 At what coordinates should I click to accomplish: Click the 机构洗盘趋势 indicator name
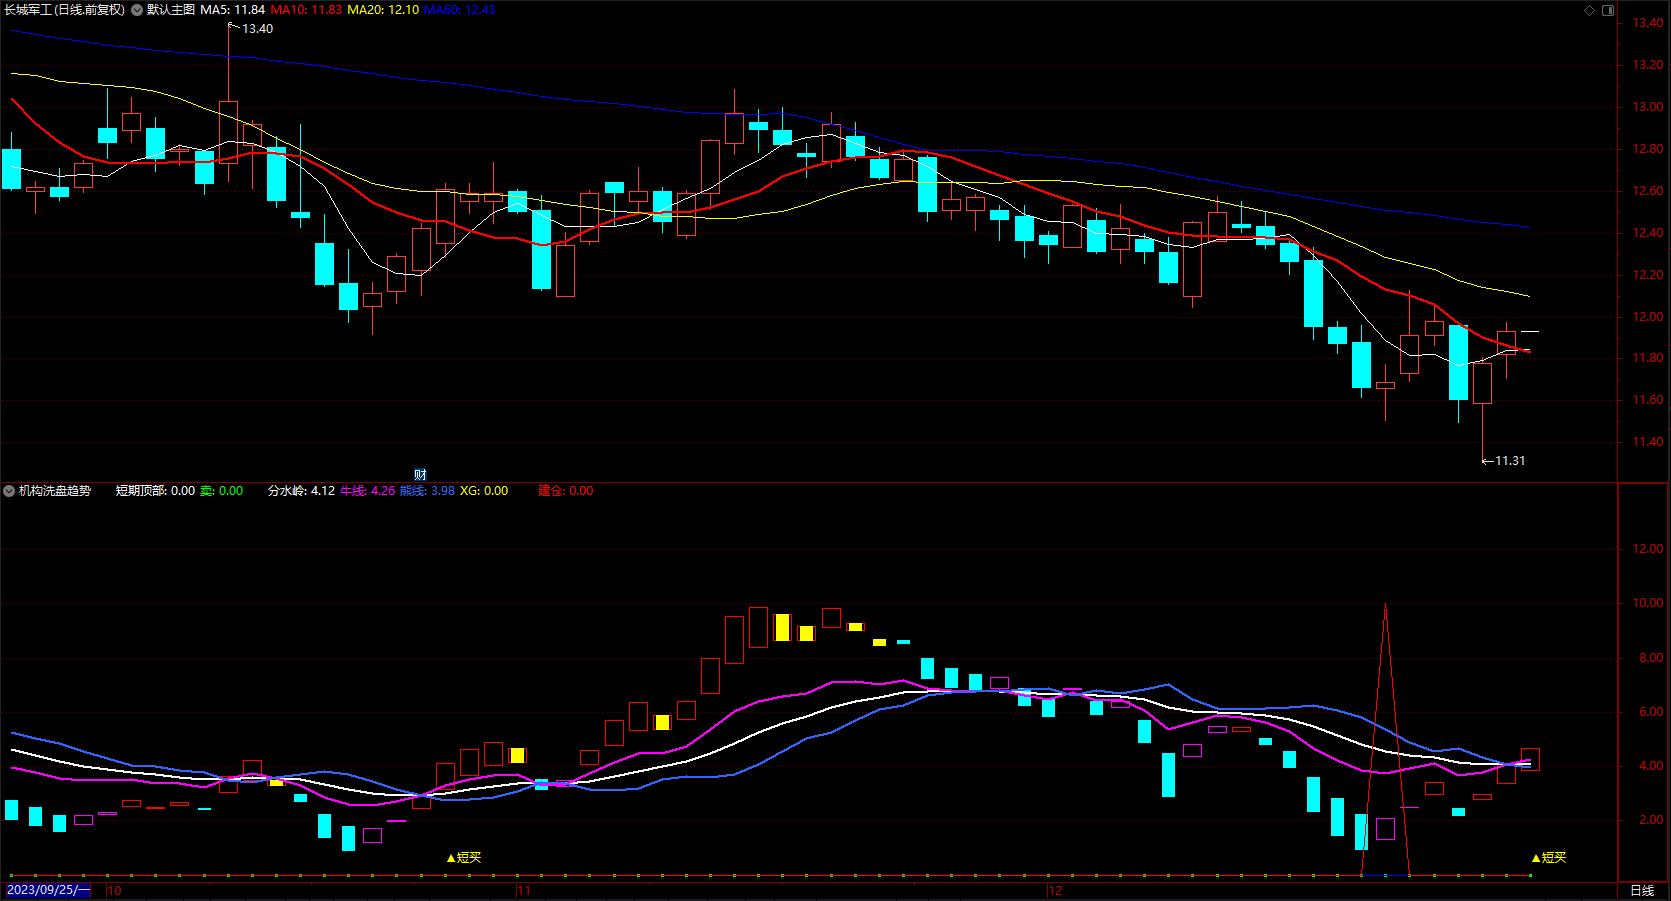pos(55,491)
